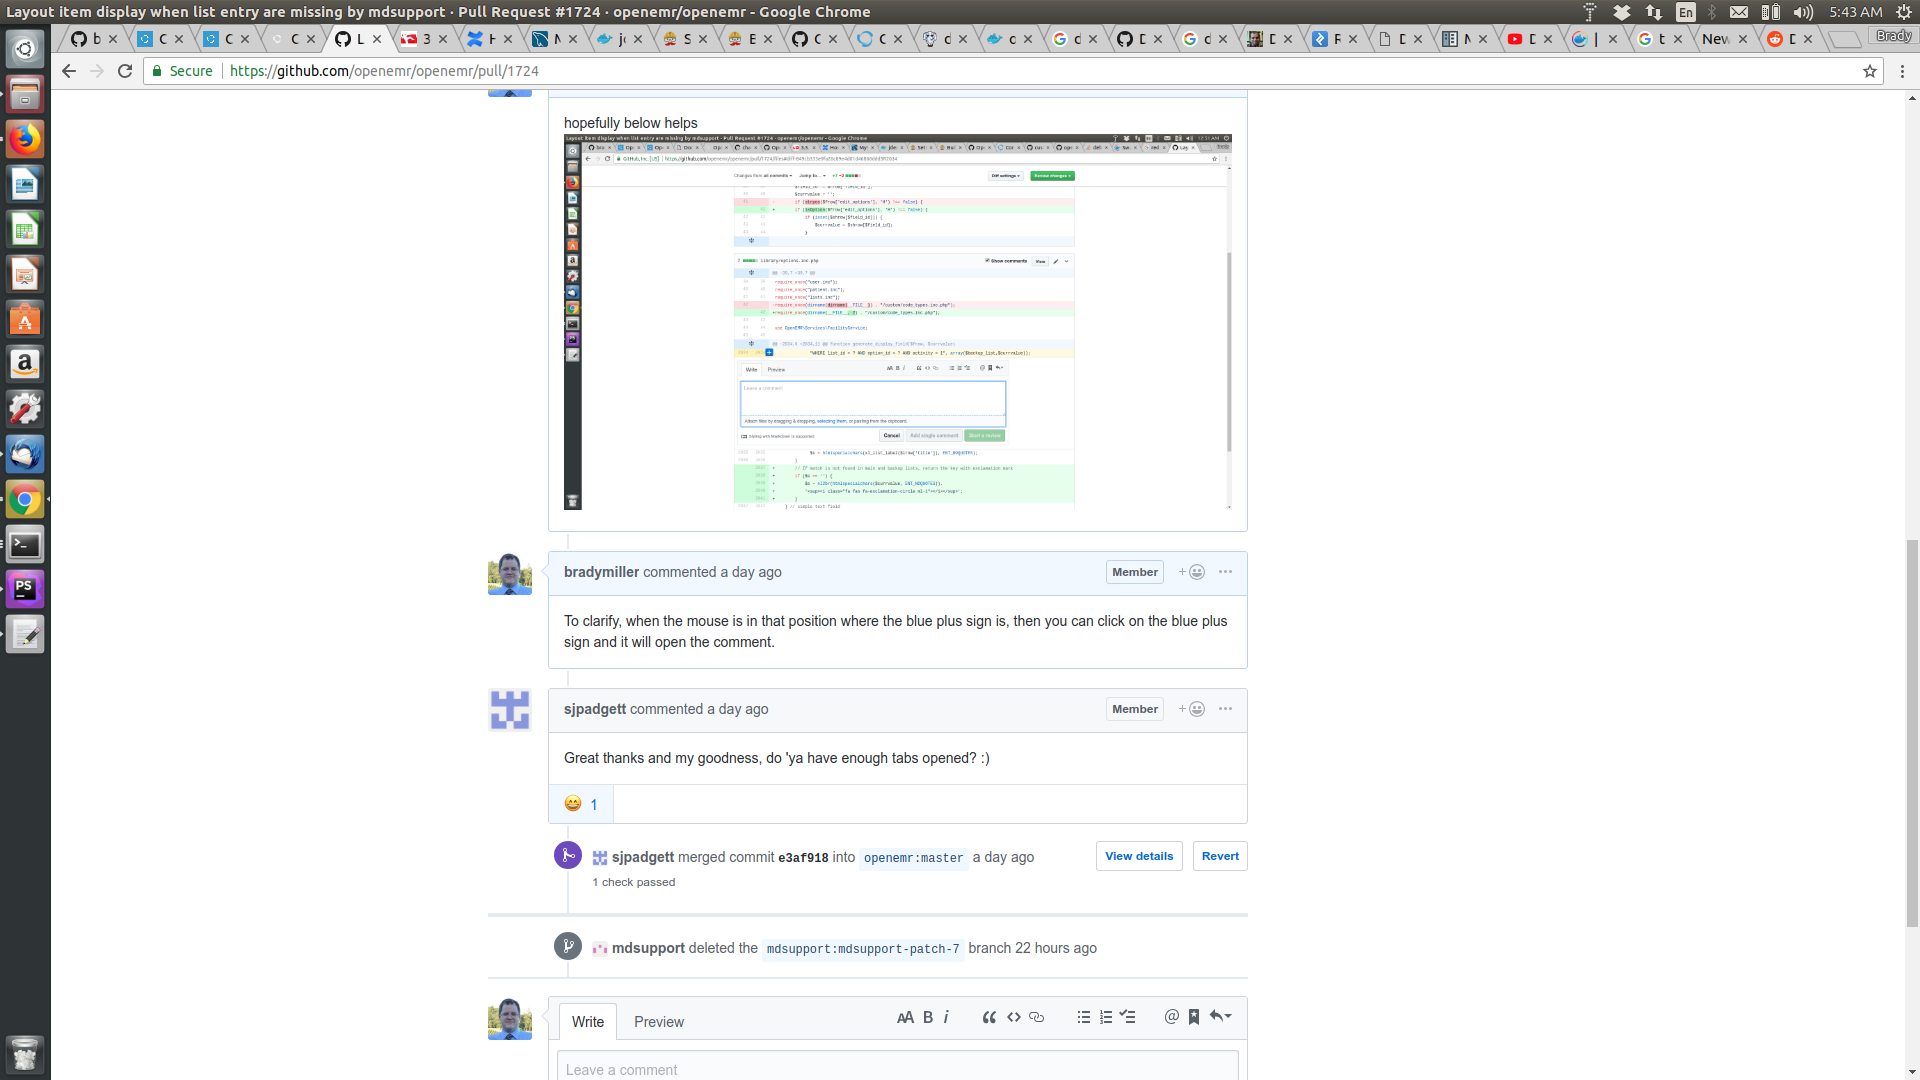Launch Firefox from the Ubuntu dock
The width and height of the screenshot is (1920, 1080).
(24, 139)
